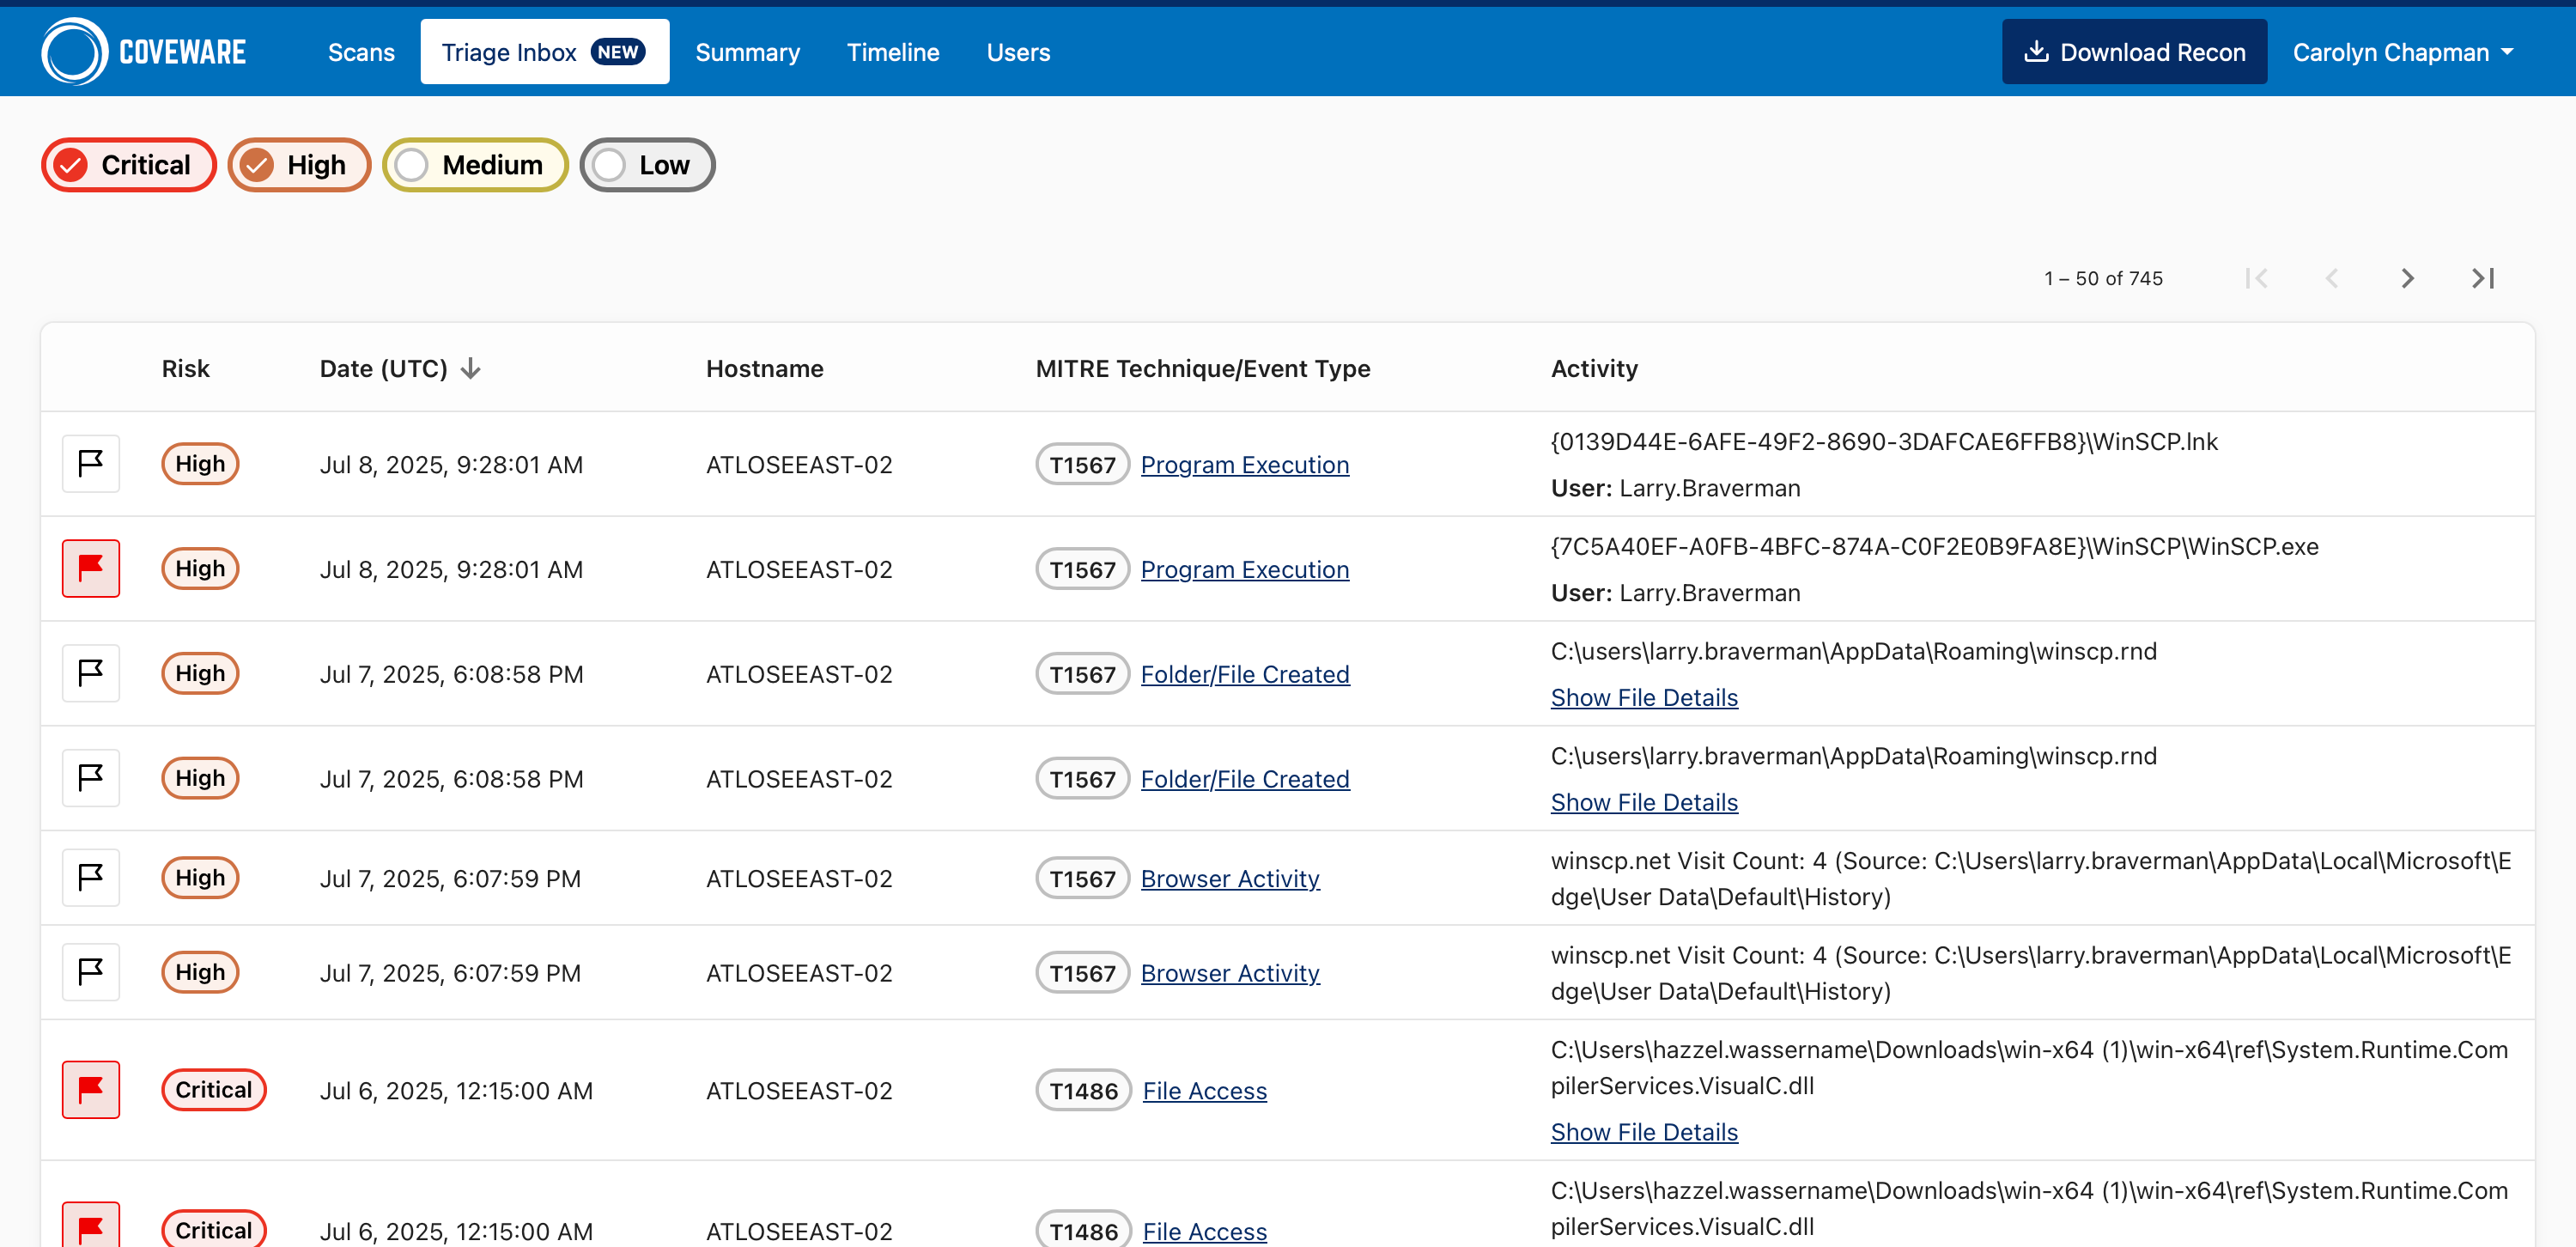Open the Timeline tab
Image resolution: width=2576 pixels, height=1247 pixels.
coord(892,52)
